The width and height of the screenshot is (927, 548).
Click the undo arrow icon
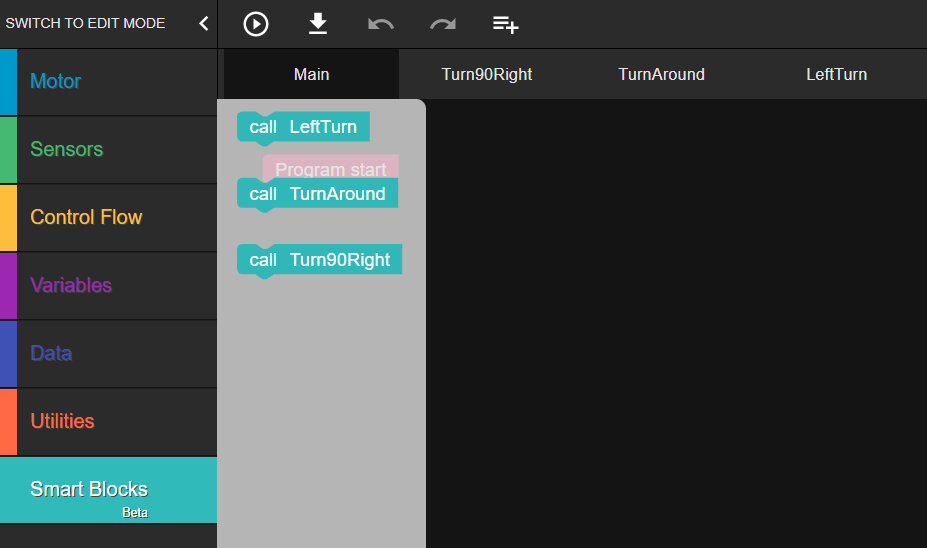point(380,23)
